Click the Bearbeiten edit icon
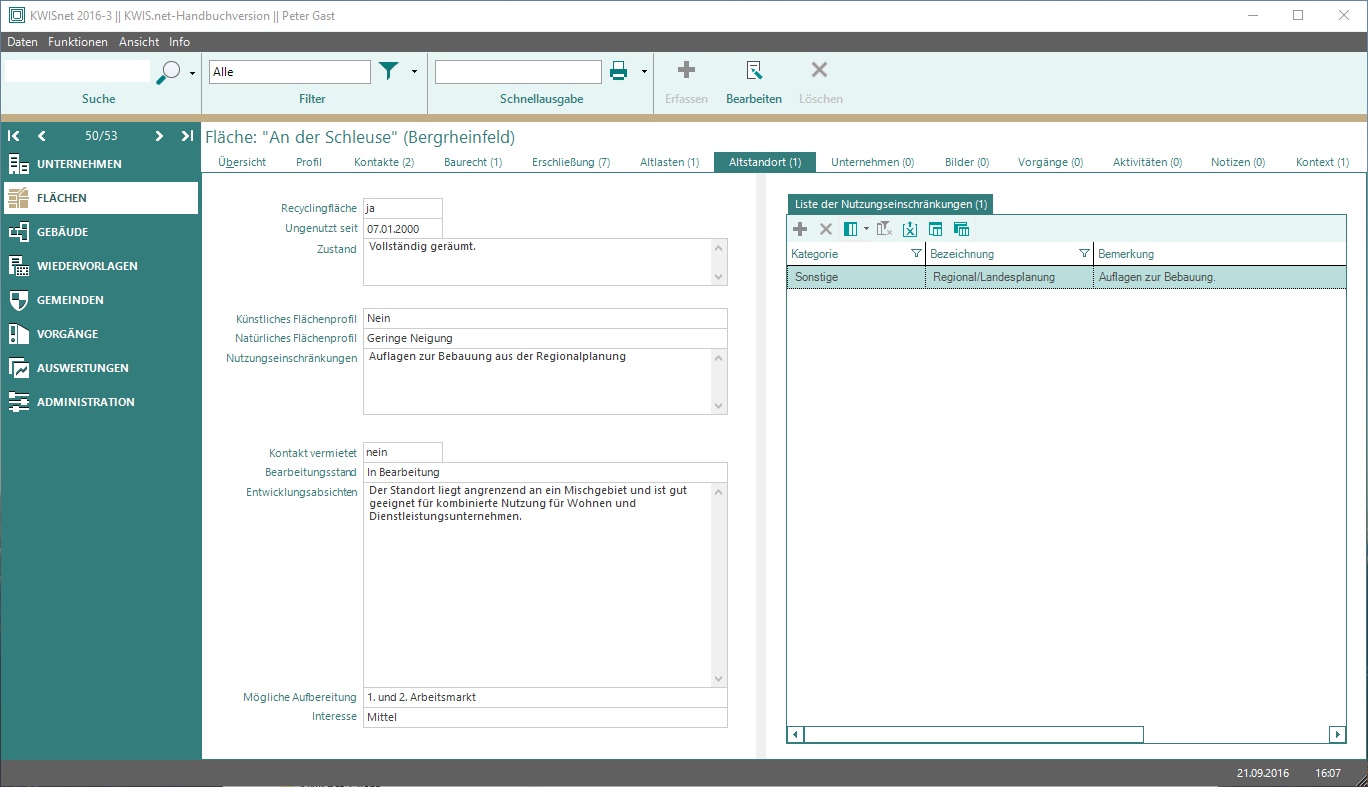This screenshot has height=787, width=1368. [754, 71]
